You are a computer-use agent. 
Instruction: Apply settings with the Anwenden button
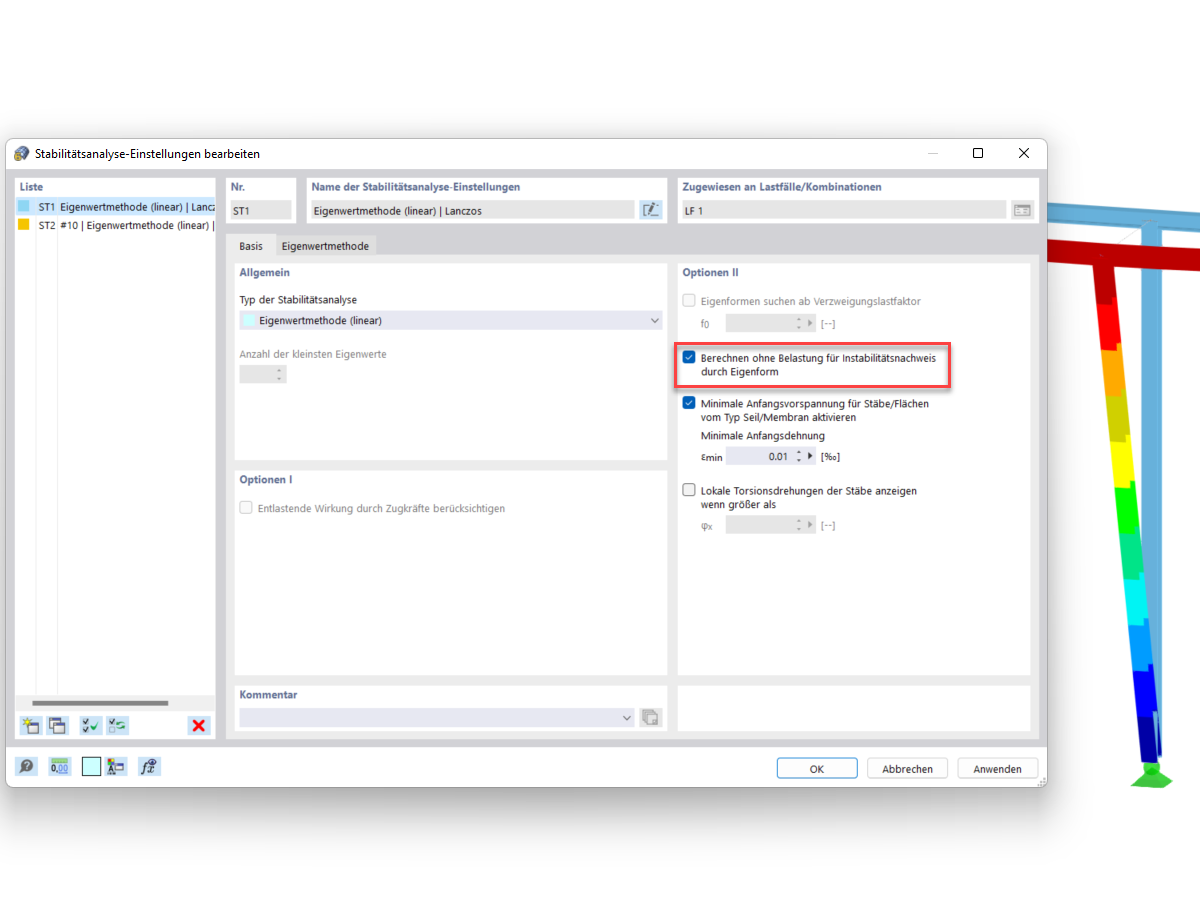tap(996, 768)
